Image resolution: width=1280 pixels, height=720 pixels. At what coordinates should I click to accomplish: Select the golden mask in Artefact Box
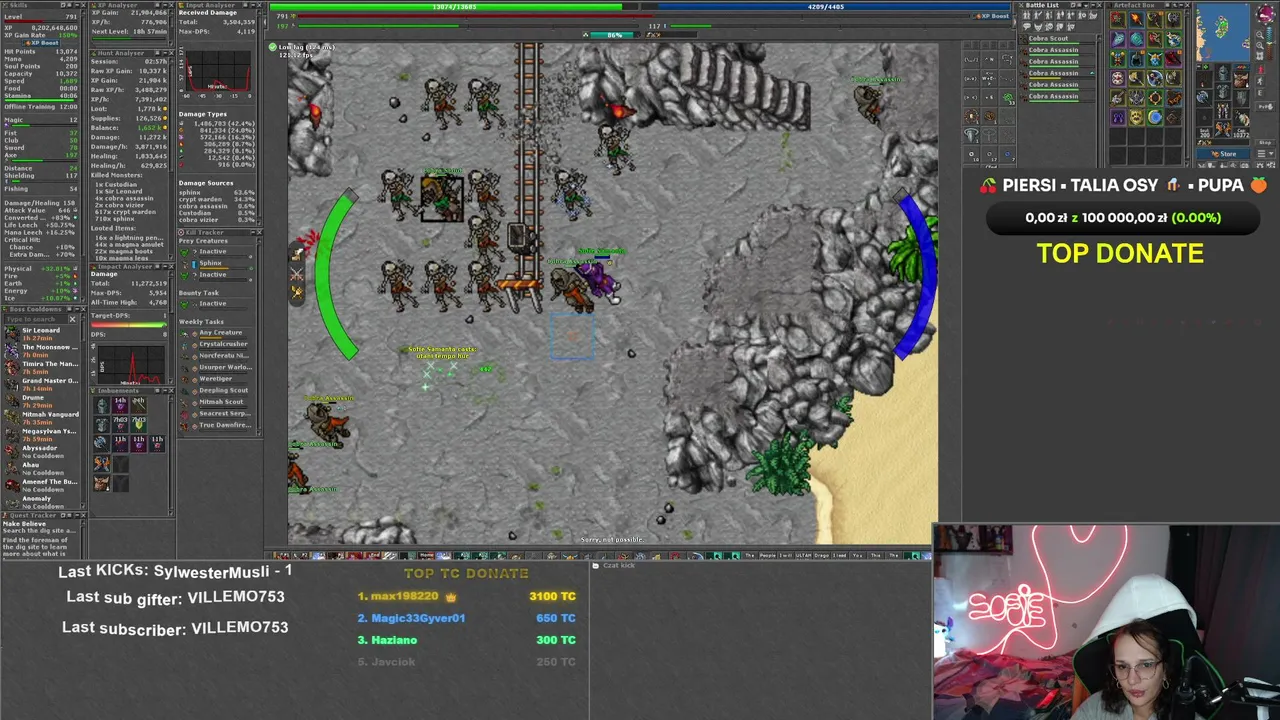[1136, 118]
